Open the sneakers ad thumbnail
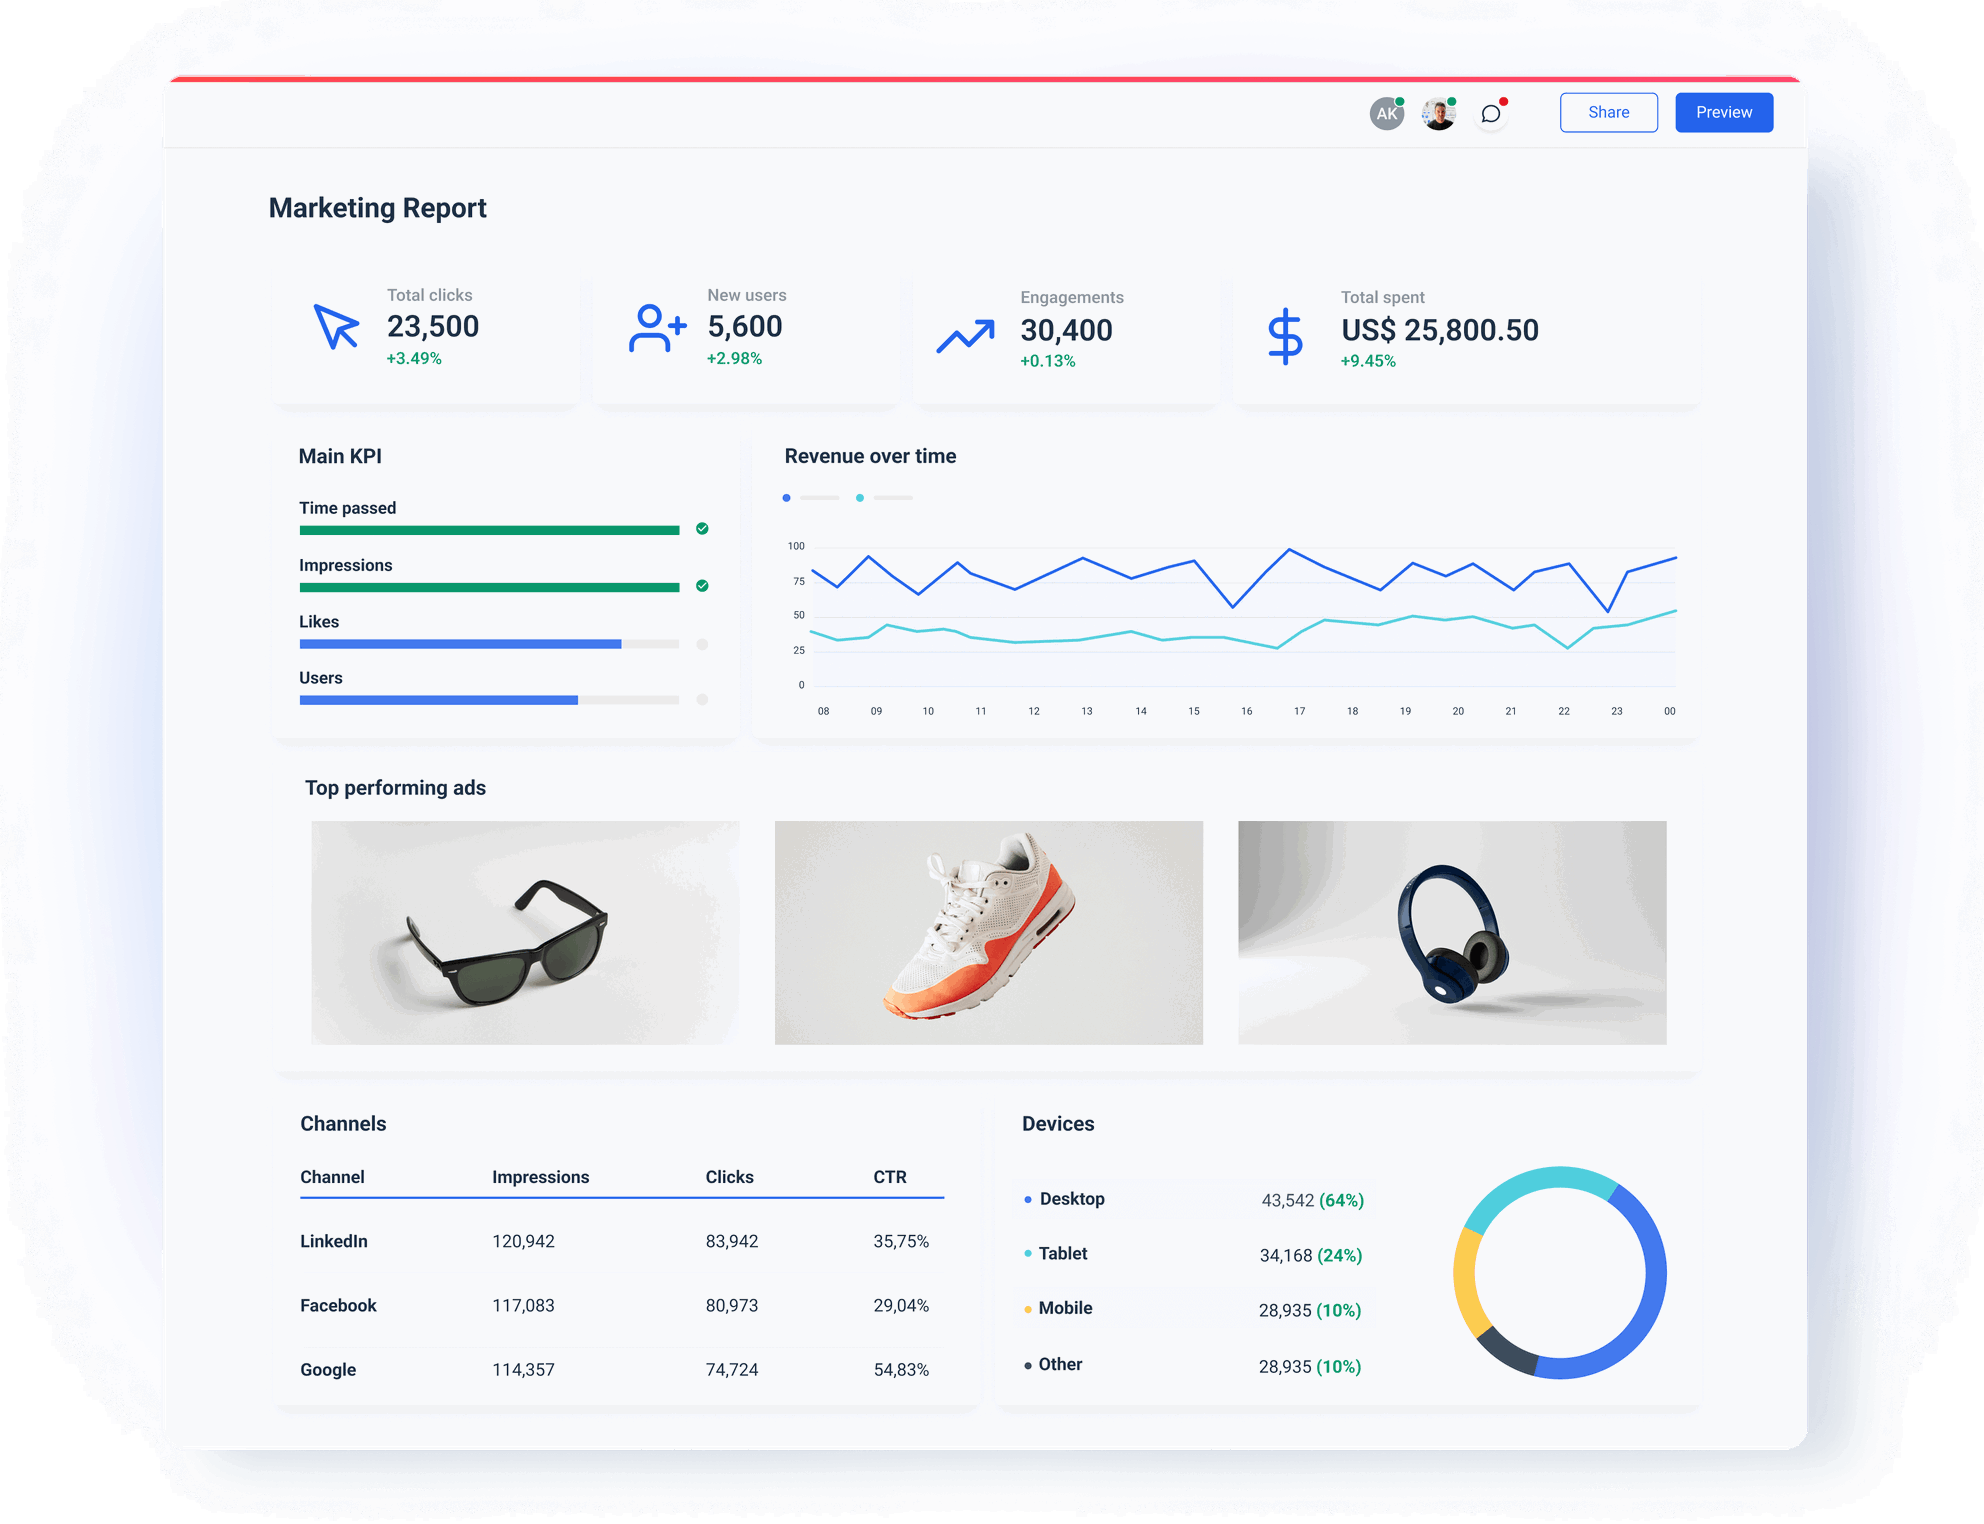 [989, 933]
